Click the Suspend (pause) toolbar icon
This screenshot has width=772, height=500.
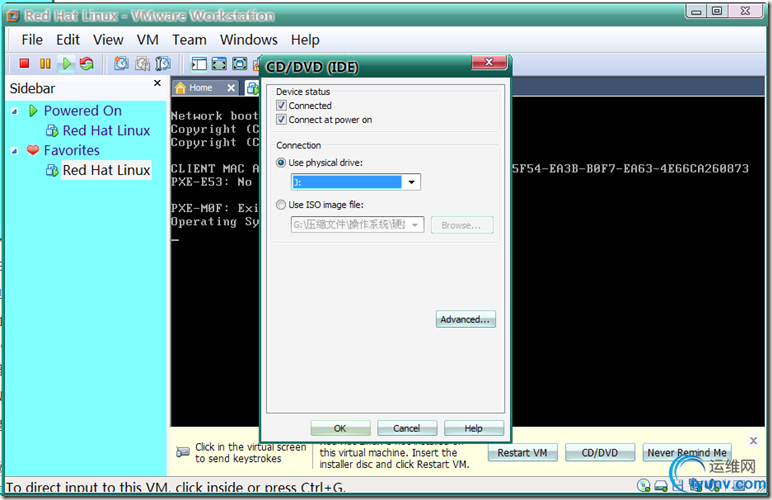pos(45,63)
